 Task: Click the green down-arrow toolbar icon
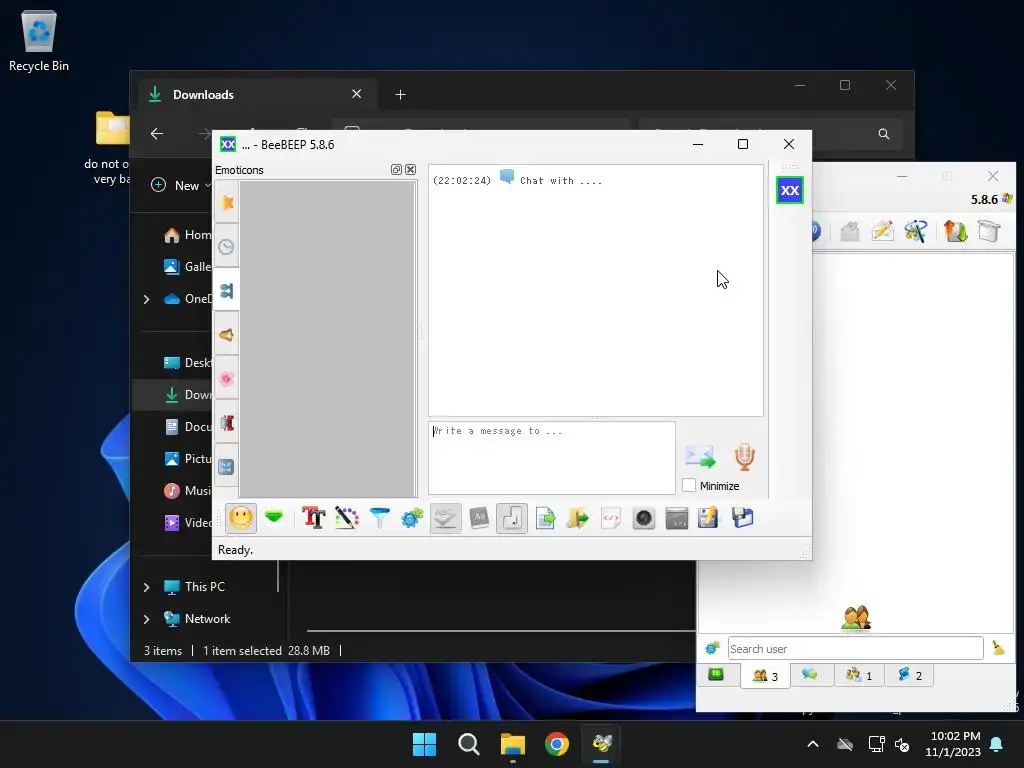point(274,519)
